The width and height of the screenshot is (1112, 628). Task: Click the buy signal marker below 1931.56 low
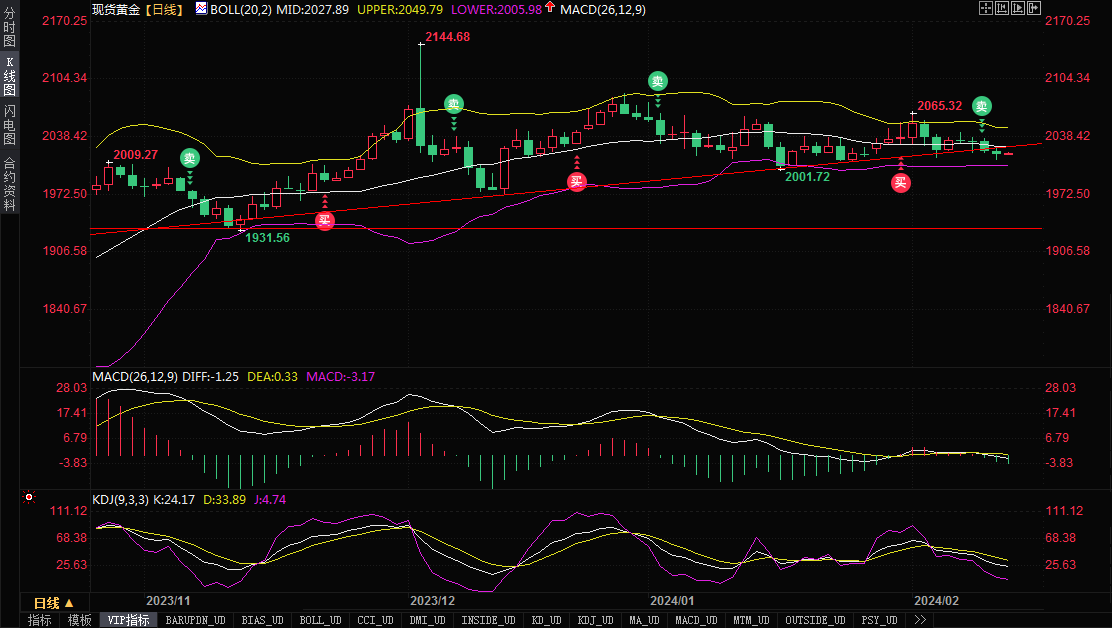[x=324, y=221]
